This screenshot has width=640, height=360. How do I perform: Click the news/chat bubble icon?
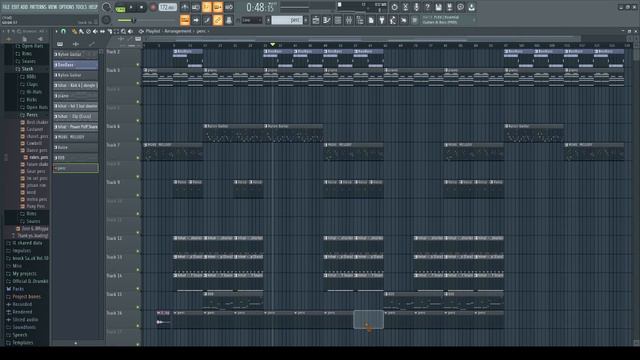pyautogui.click(x=460, y=7)
